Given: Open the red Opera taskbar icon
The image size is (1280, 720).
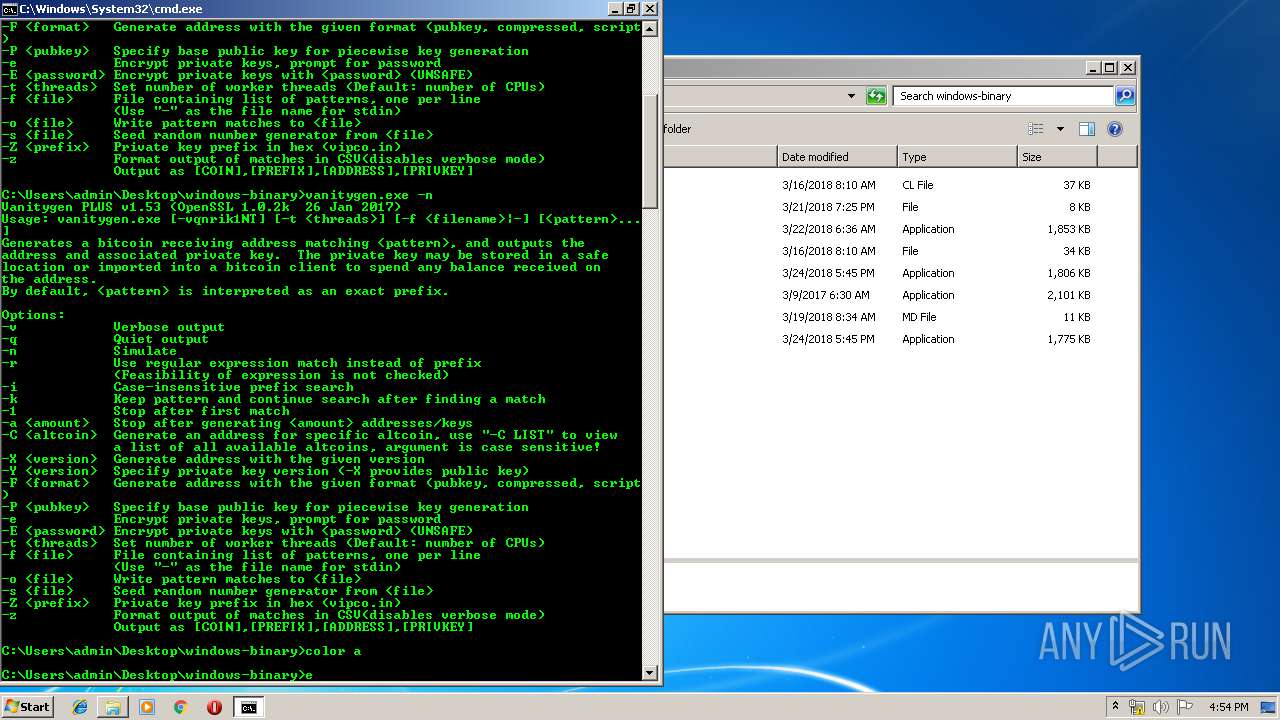Looking at the screenshot, I should point(214,707).
